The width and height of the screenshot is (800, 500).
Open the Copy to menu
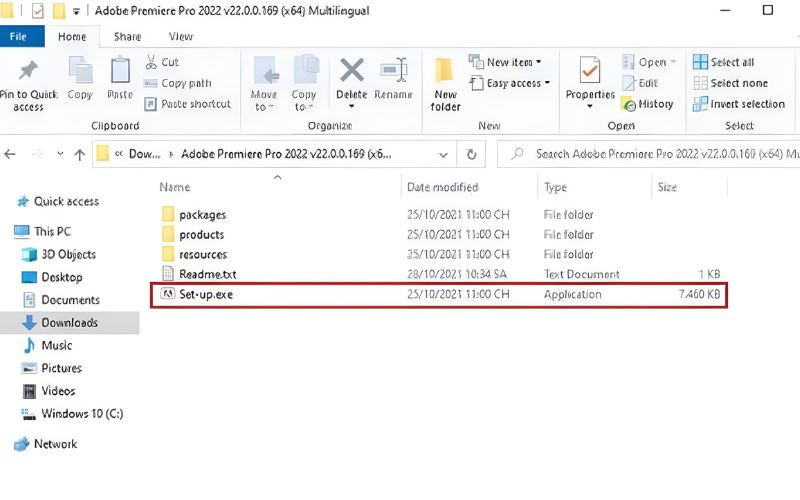pos(304,84)
